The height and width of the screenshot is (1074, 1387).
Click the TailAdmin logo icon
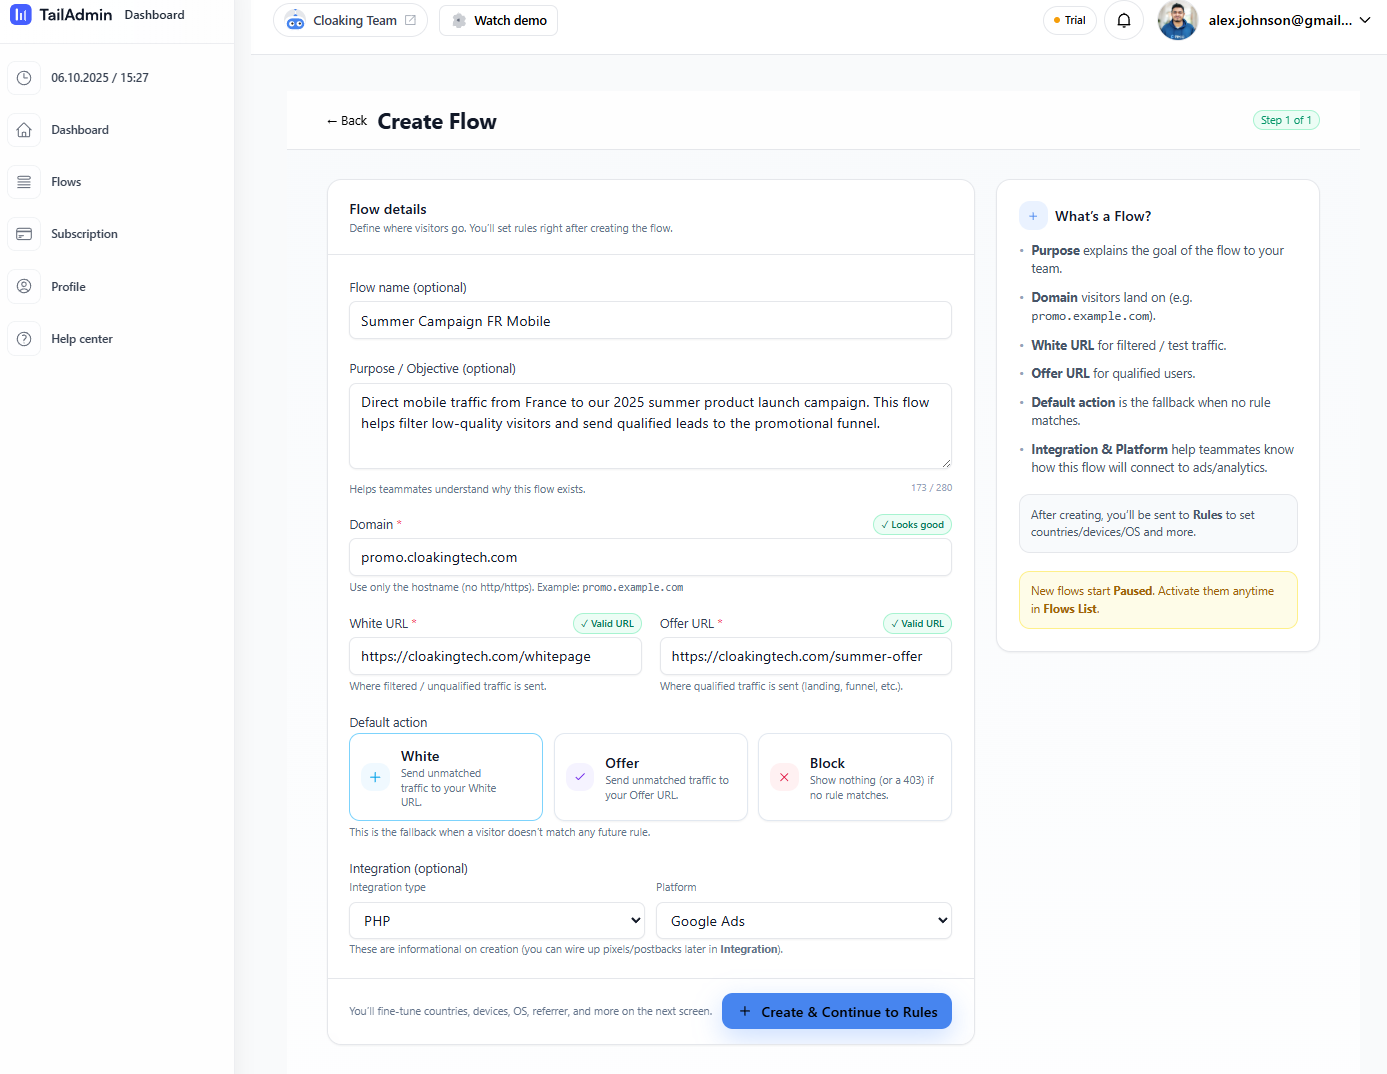click(21, 15)
